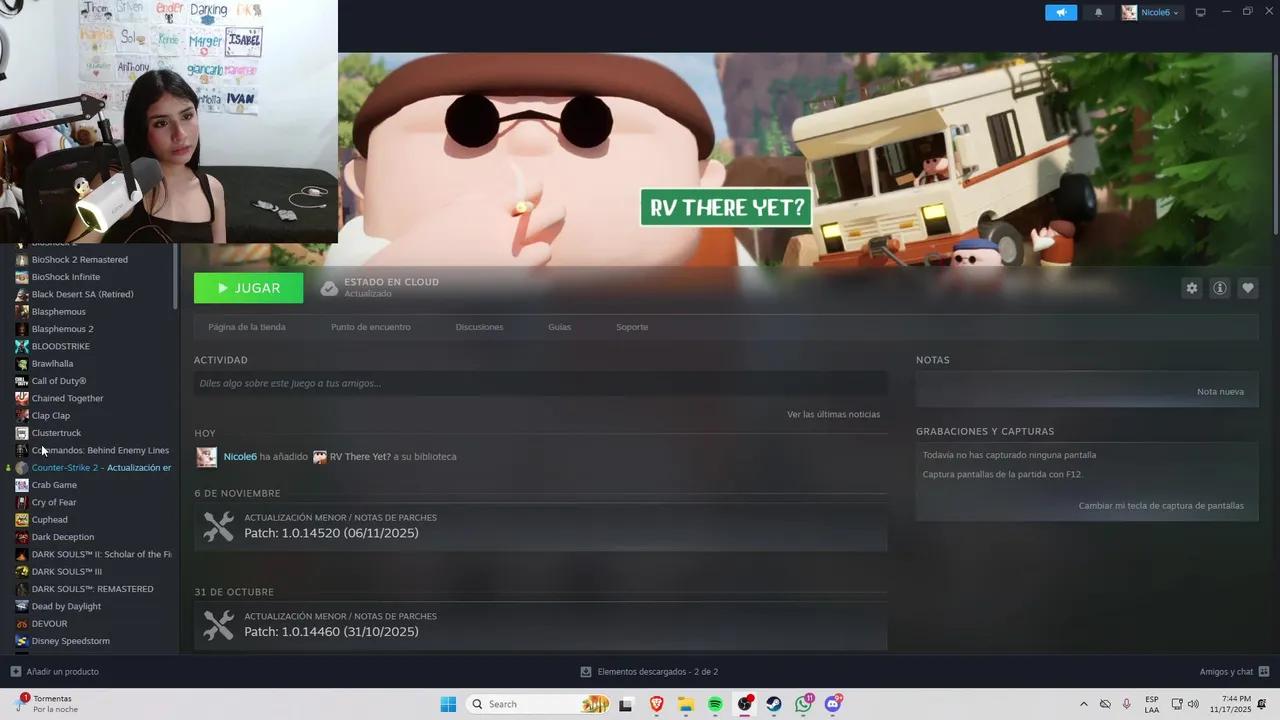Open Steam announcements megaphone button

[x=1061, y=13]
